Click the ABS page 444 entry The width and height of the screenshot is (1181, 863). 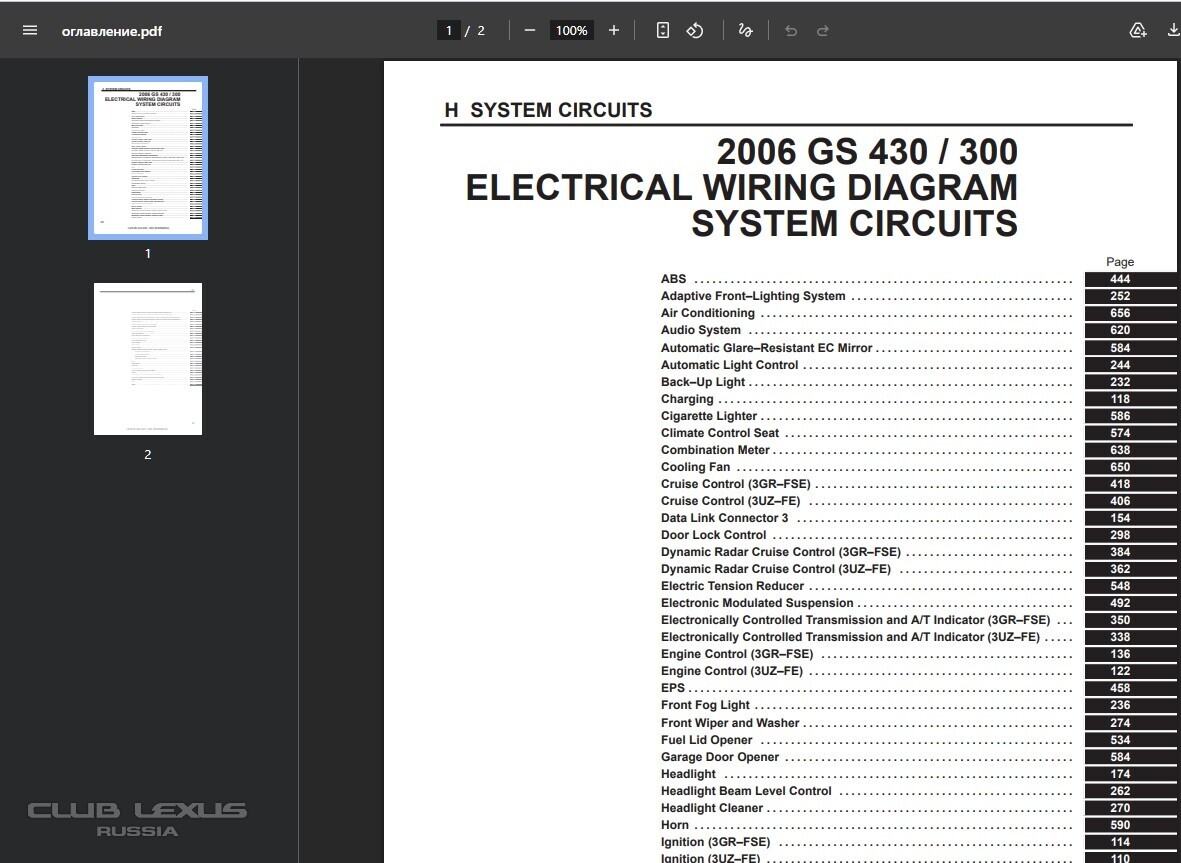pyautogui.click(x=674, y=280)
